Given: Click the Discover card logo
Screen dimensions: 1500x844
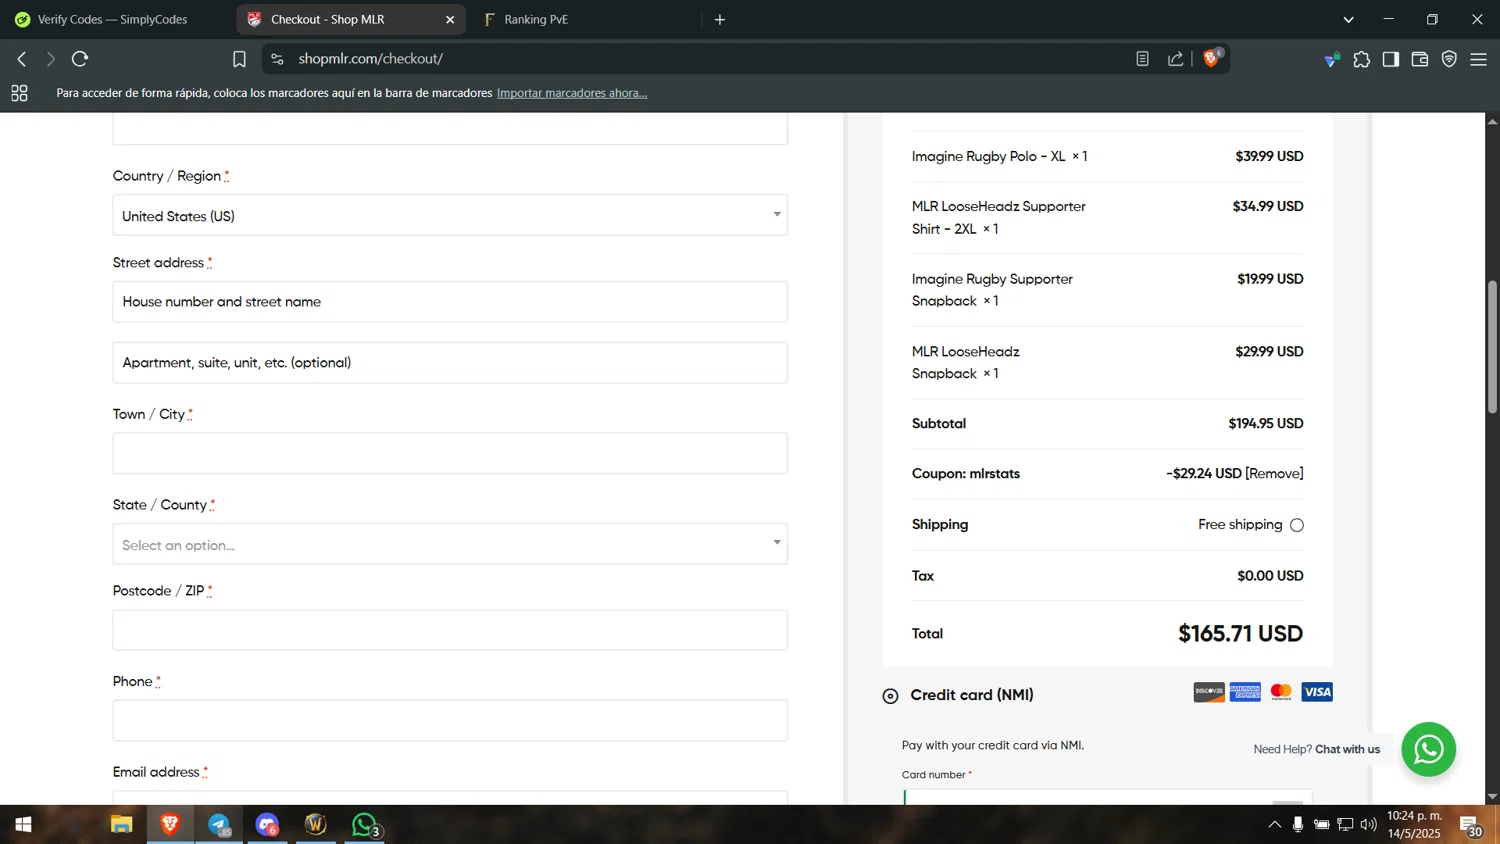Looking at the screenshot, I should click(x=1209, y=692).
